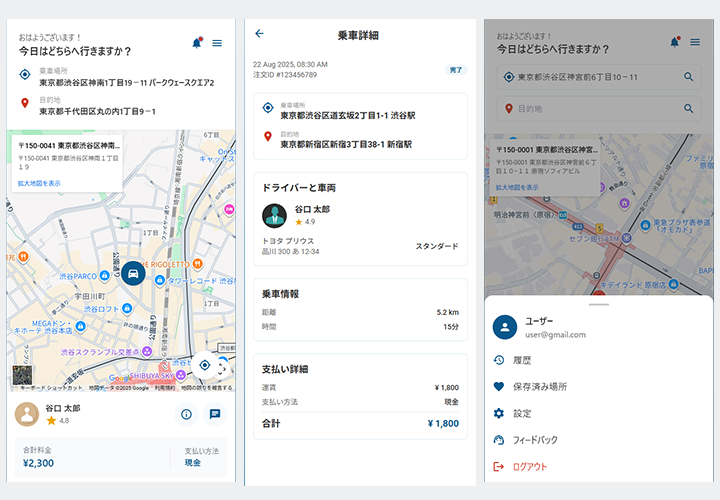Go back using arrow on 乗車詳細 header
The width and height of the screenshot is (720, 500).
[260, 34]
